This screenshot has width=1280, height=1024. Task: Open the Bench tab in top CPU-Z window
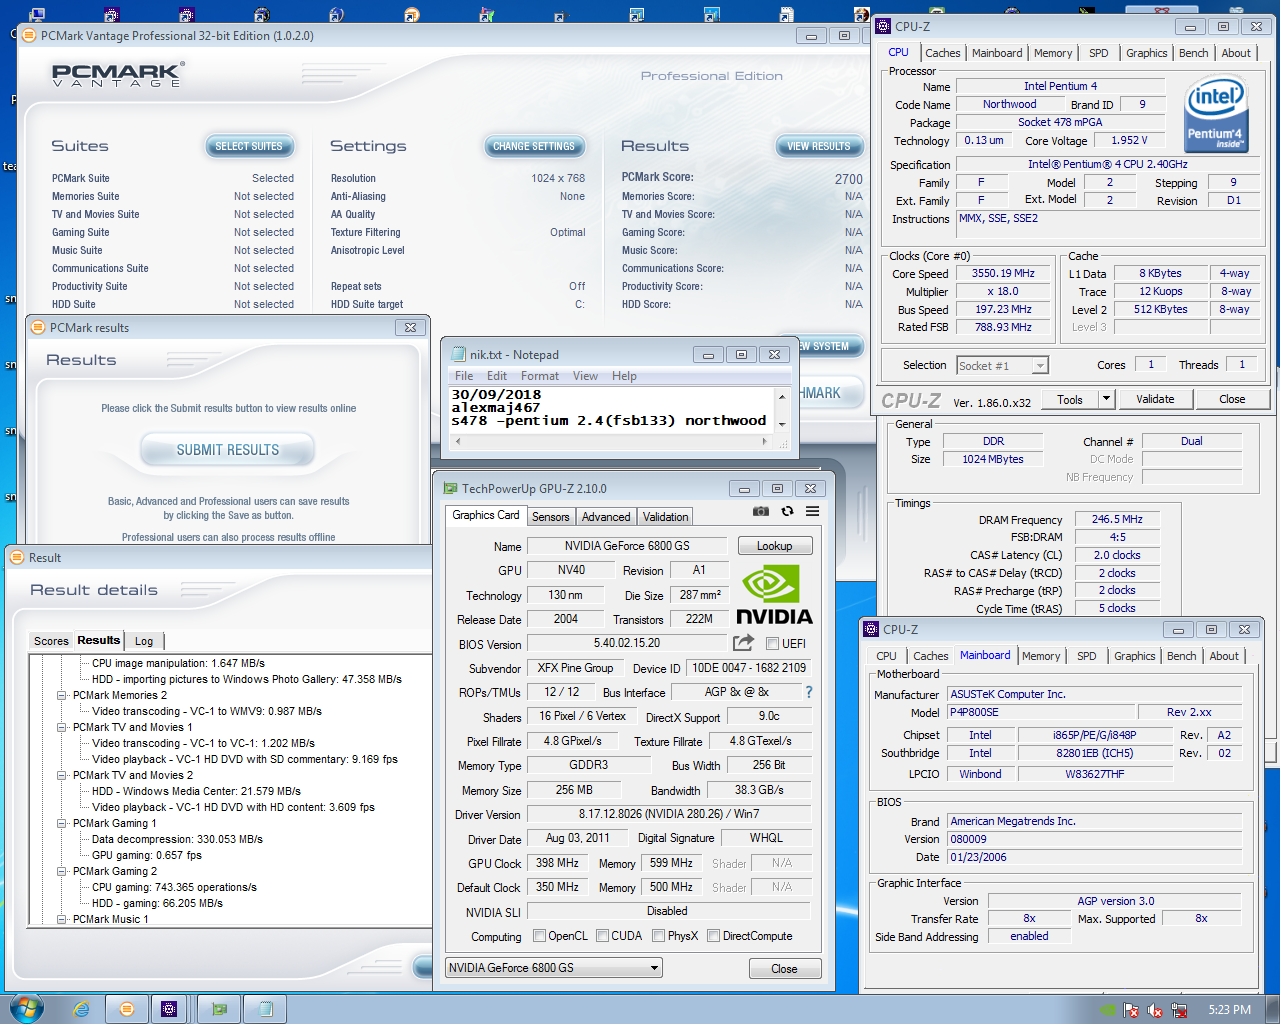point(1193,53)
